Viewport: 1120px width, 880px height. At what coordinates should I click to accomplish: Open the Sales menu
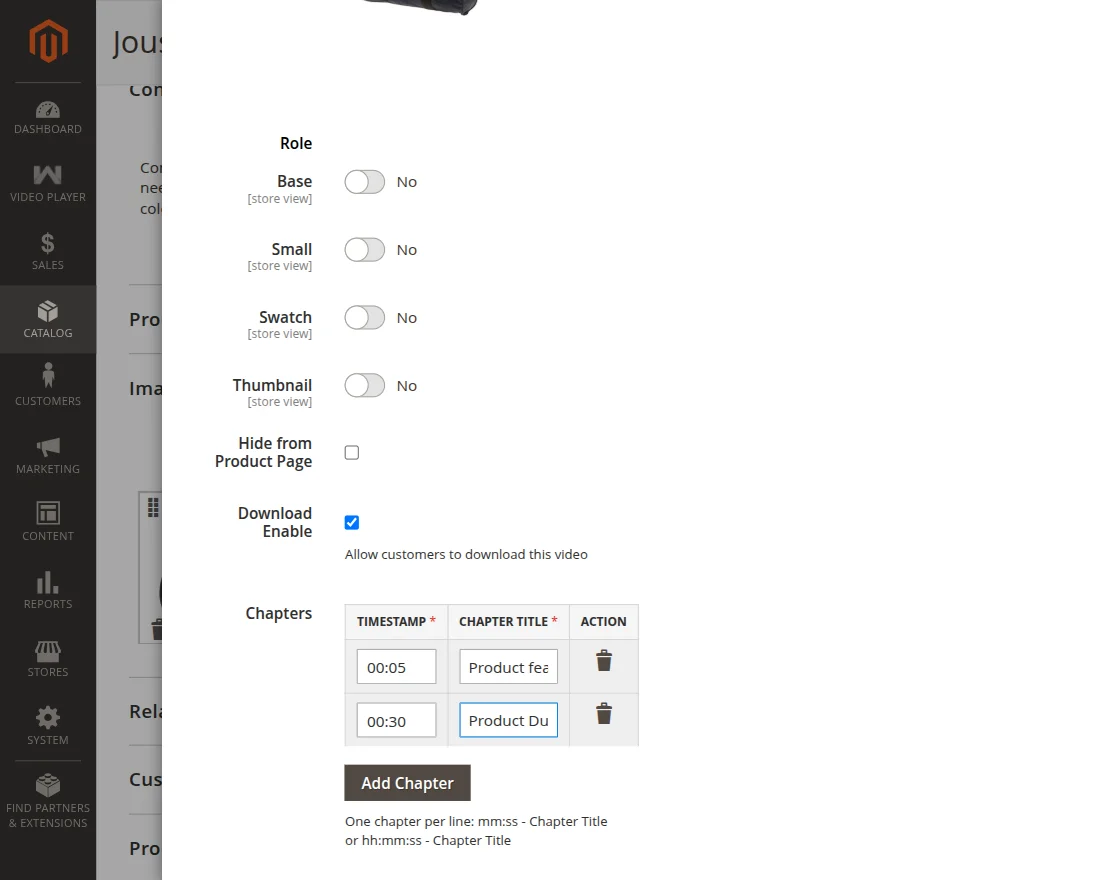(x=48, y=251)
